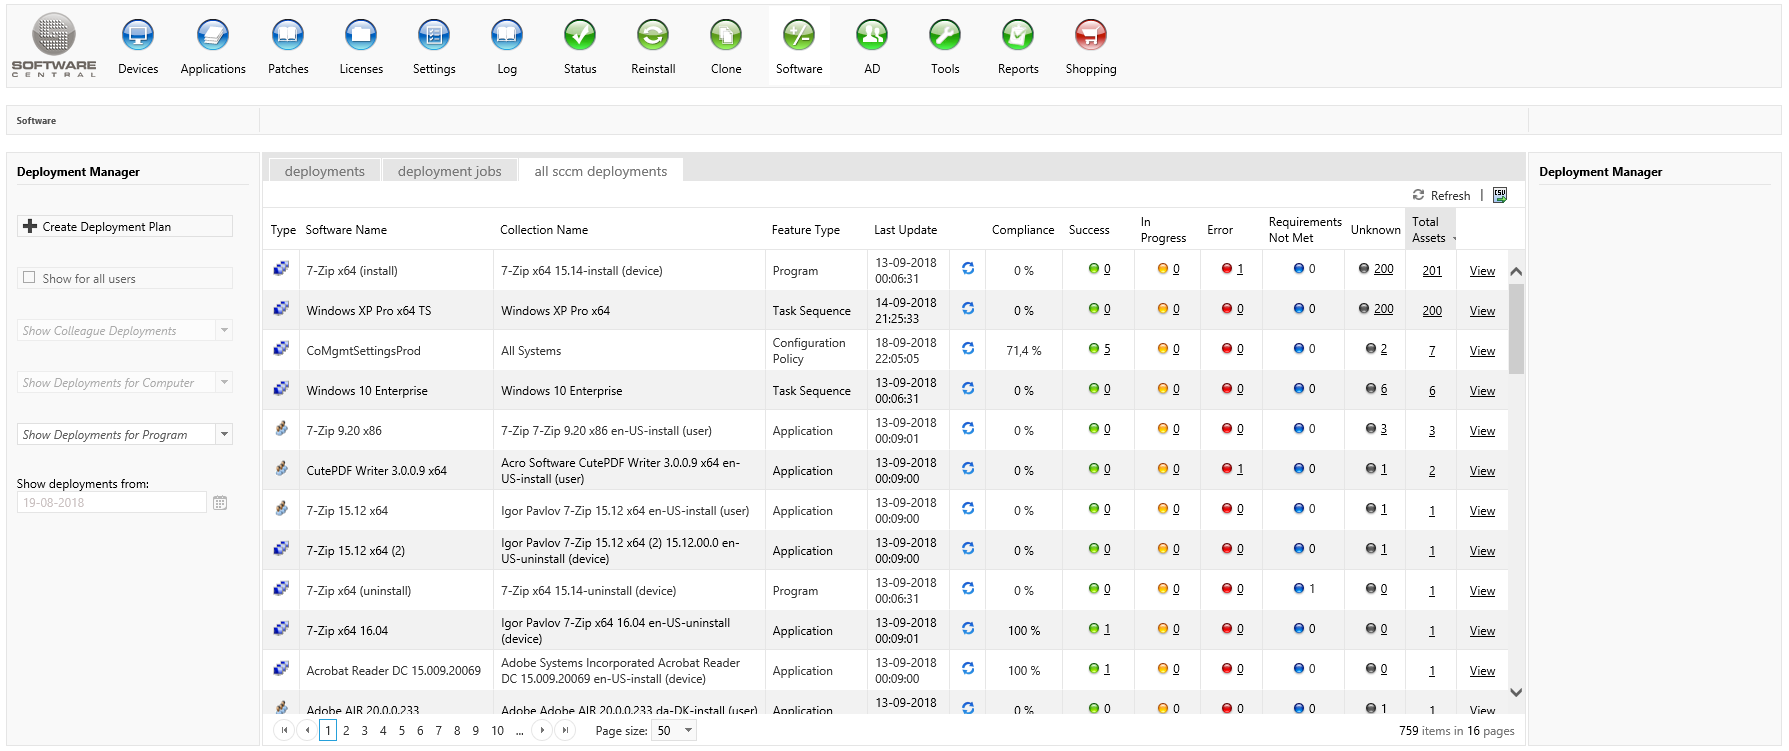Export the grid with the CSV icon
Image resolution: width=1789 pixels, height=751 pixels.
click(x=1500, y=195)
